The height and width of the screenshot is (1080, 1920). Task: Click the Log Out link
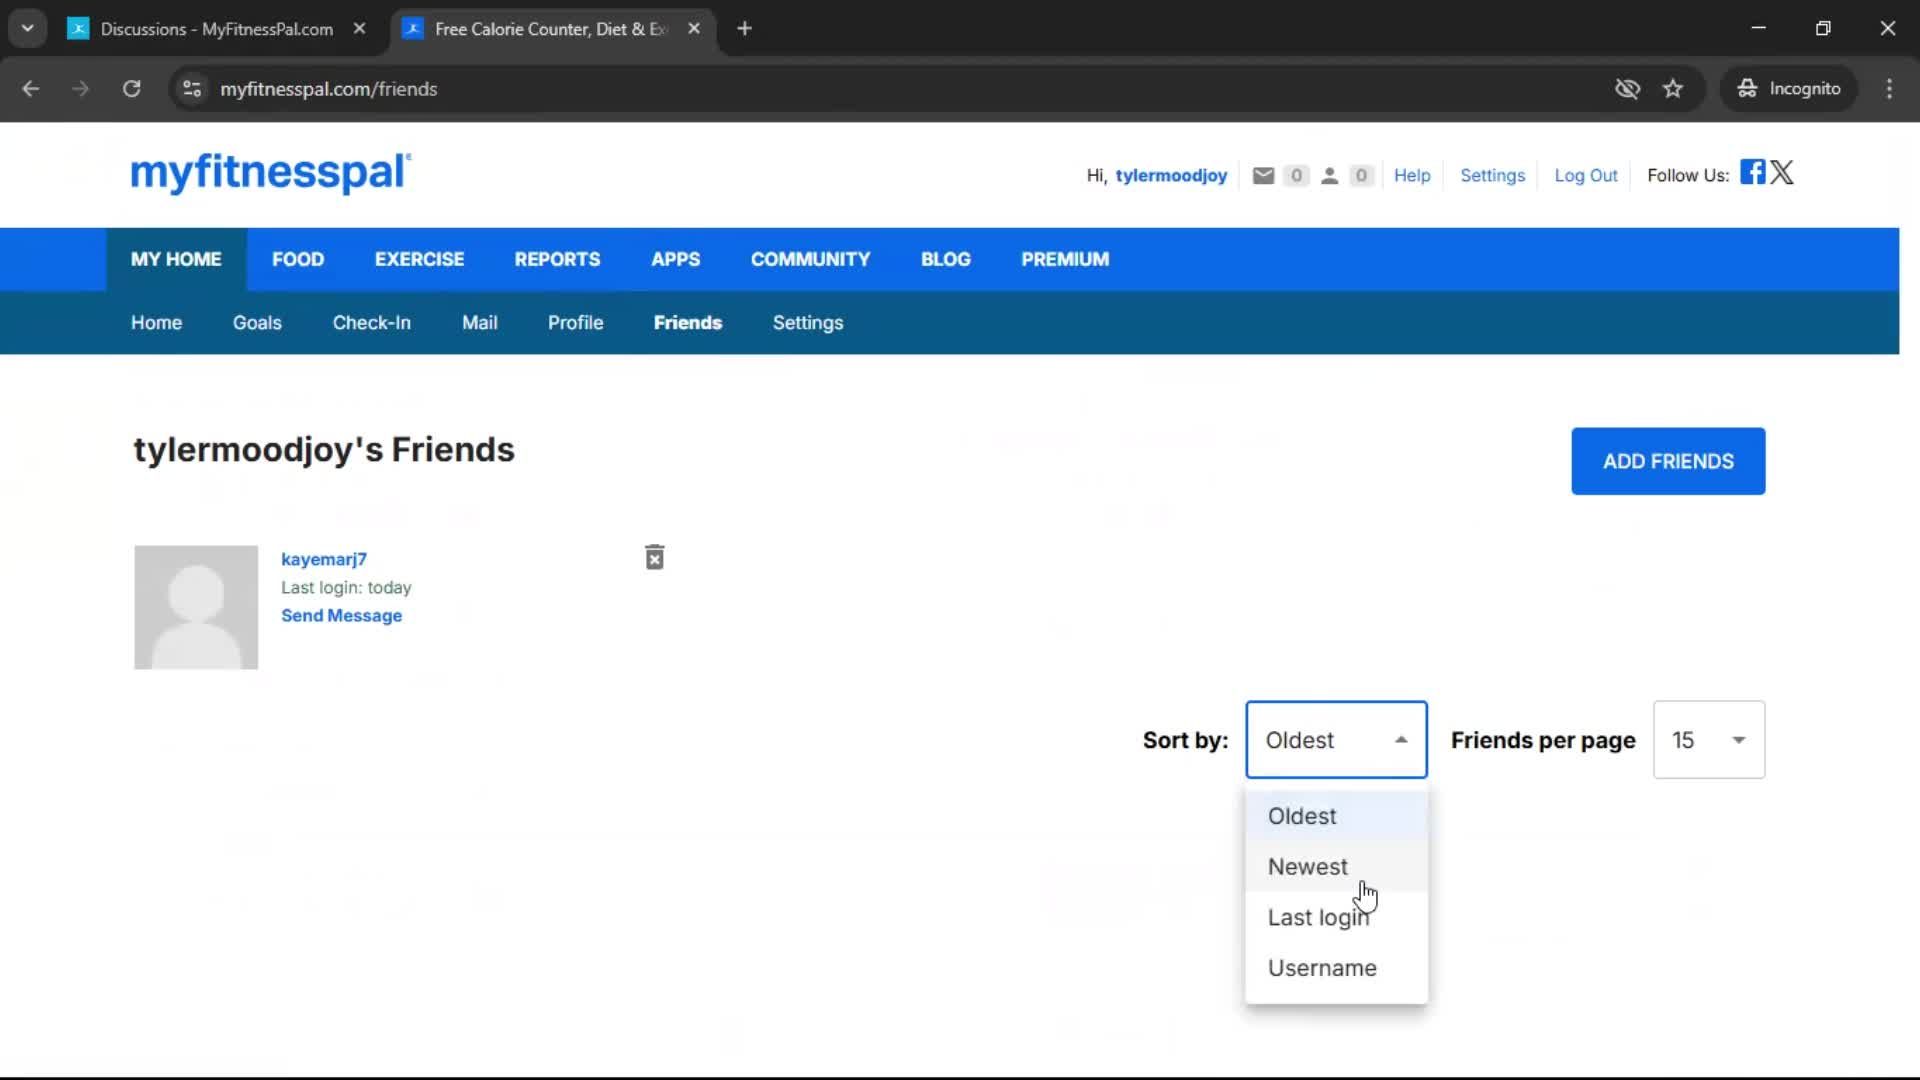[x=1585, y=176]
